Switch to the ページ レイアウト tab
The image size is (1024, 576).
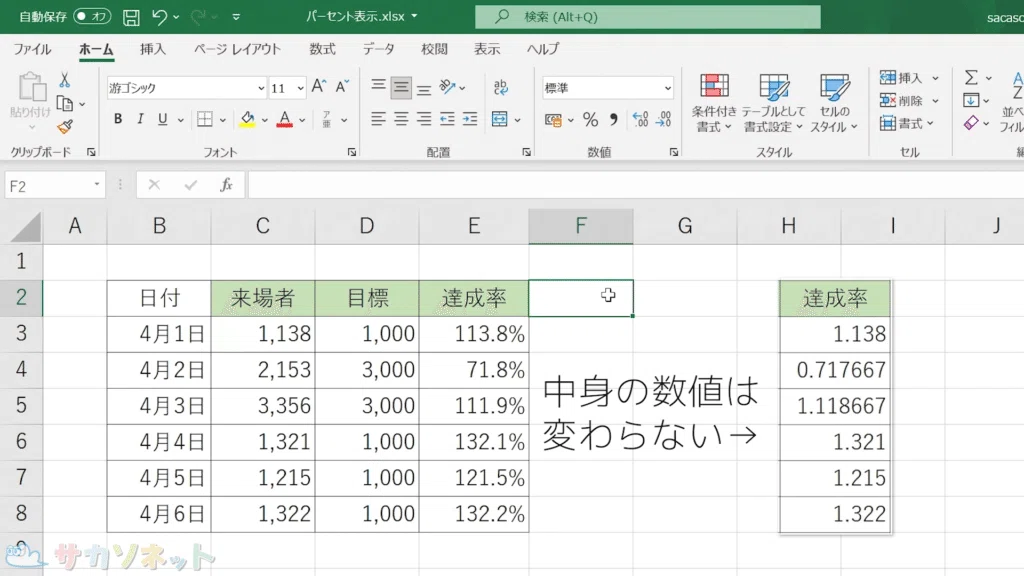pyautogui.click(x=237, y=49)
